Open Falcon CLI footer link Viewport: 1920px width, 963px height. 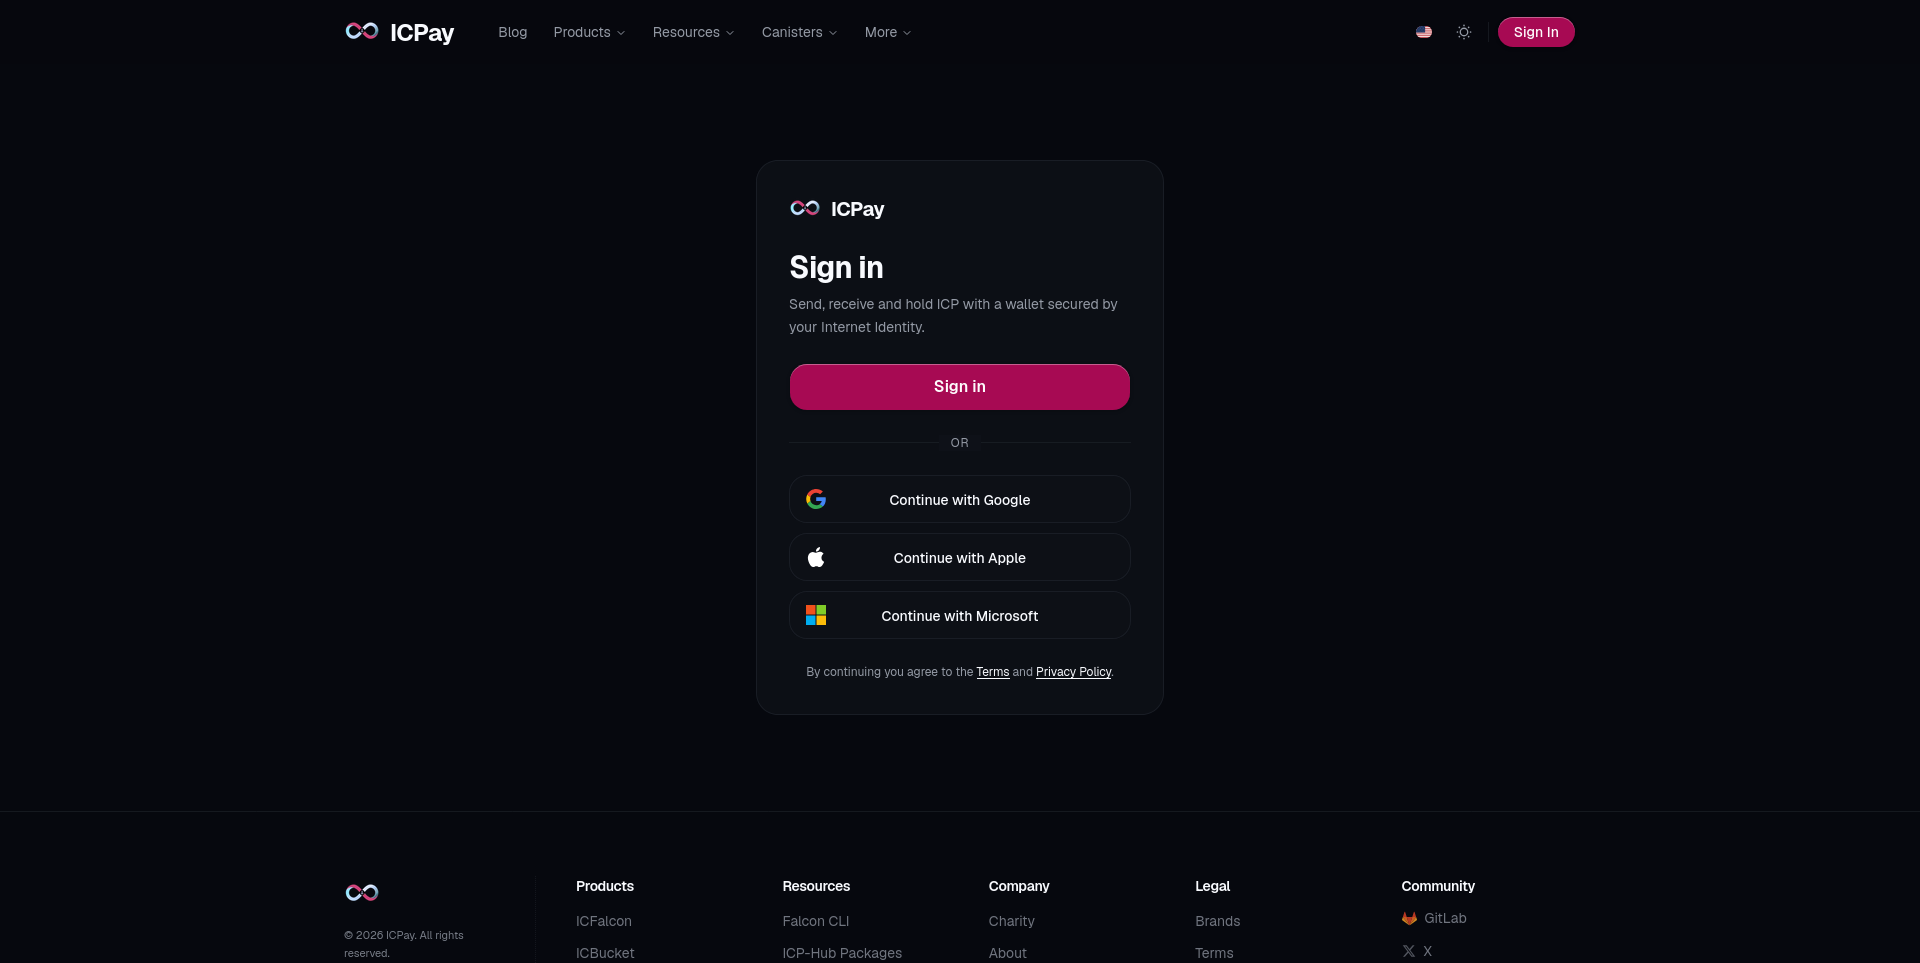point(816,921)
